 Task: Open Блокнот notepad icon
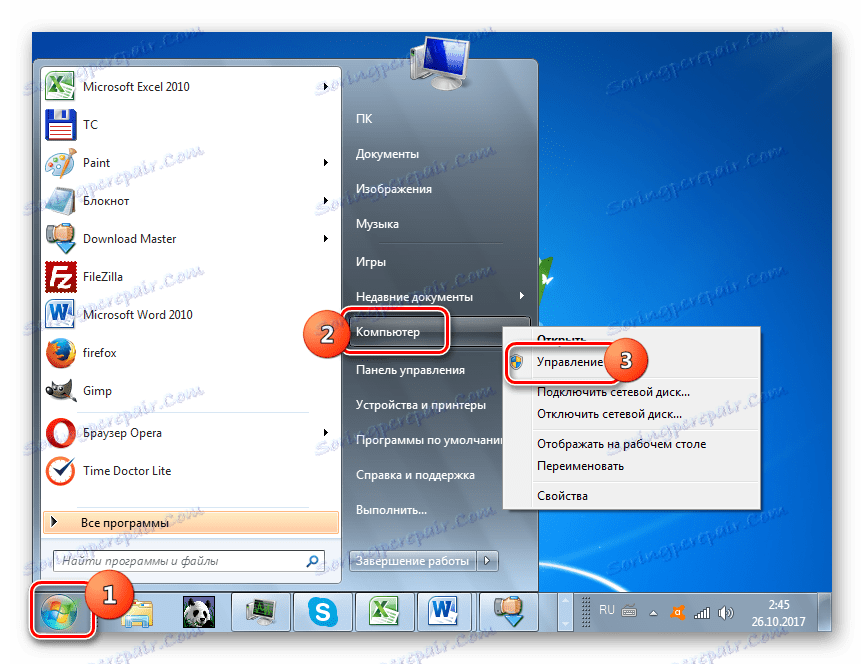pyautogui.click(x=60, y=201)
